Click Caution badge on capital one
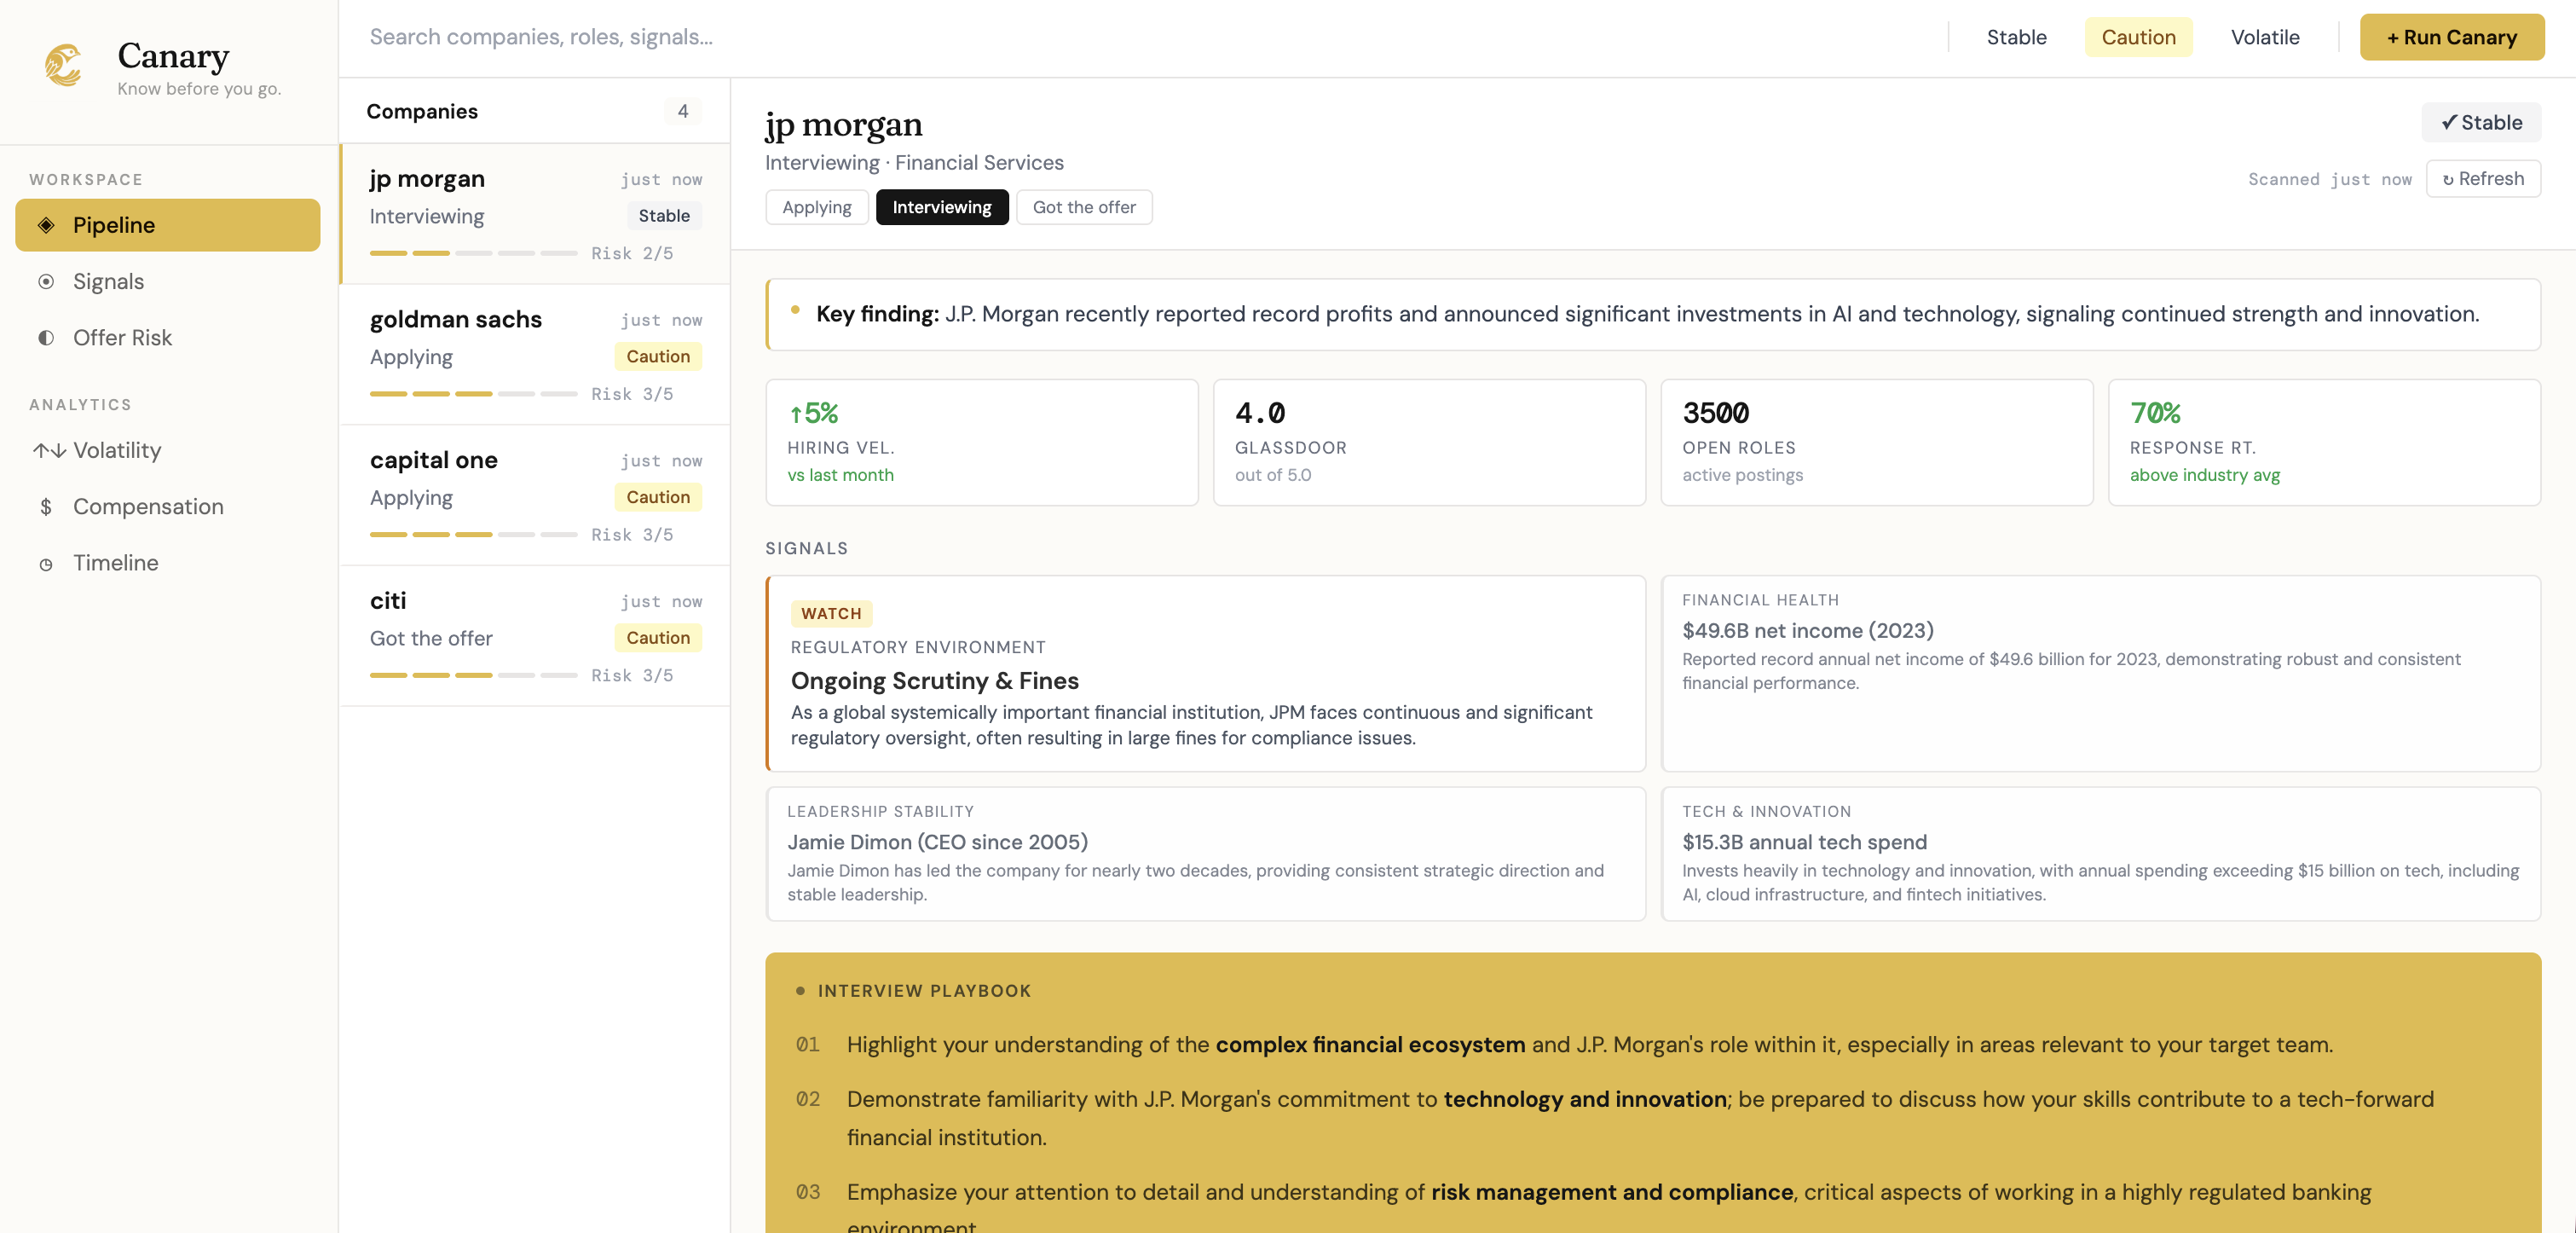 [x=658, y=497]
